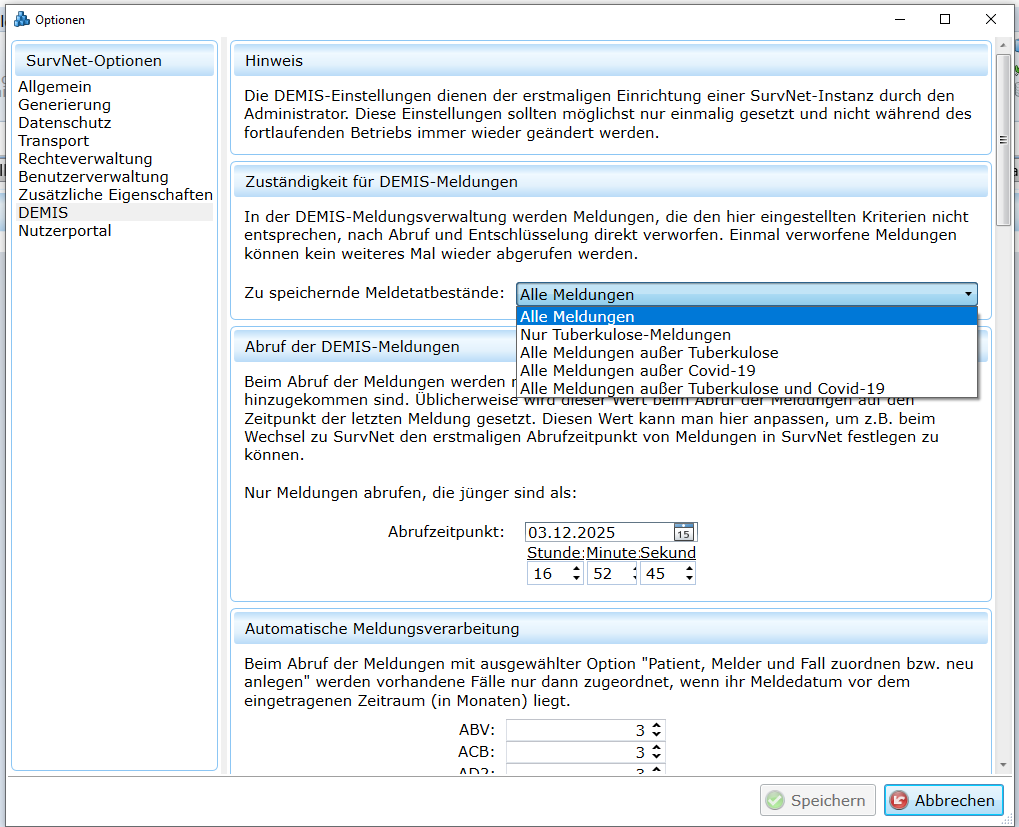
Task: Click the Speichern button
Action: (817, 800)
